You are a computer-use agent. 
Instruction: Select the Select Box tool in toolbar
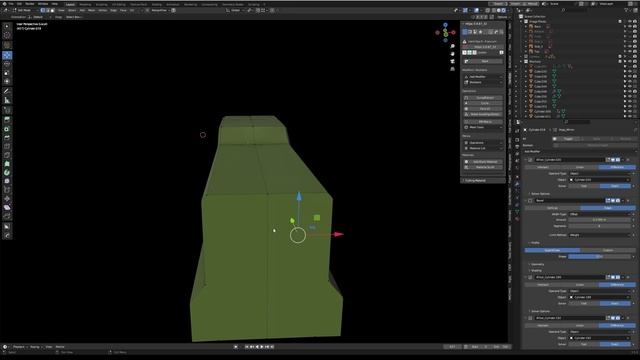point(7,26)
